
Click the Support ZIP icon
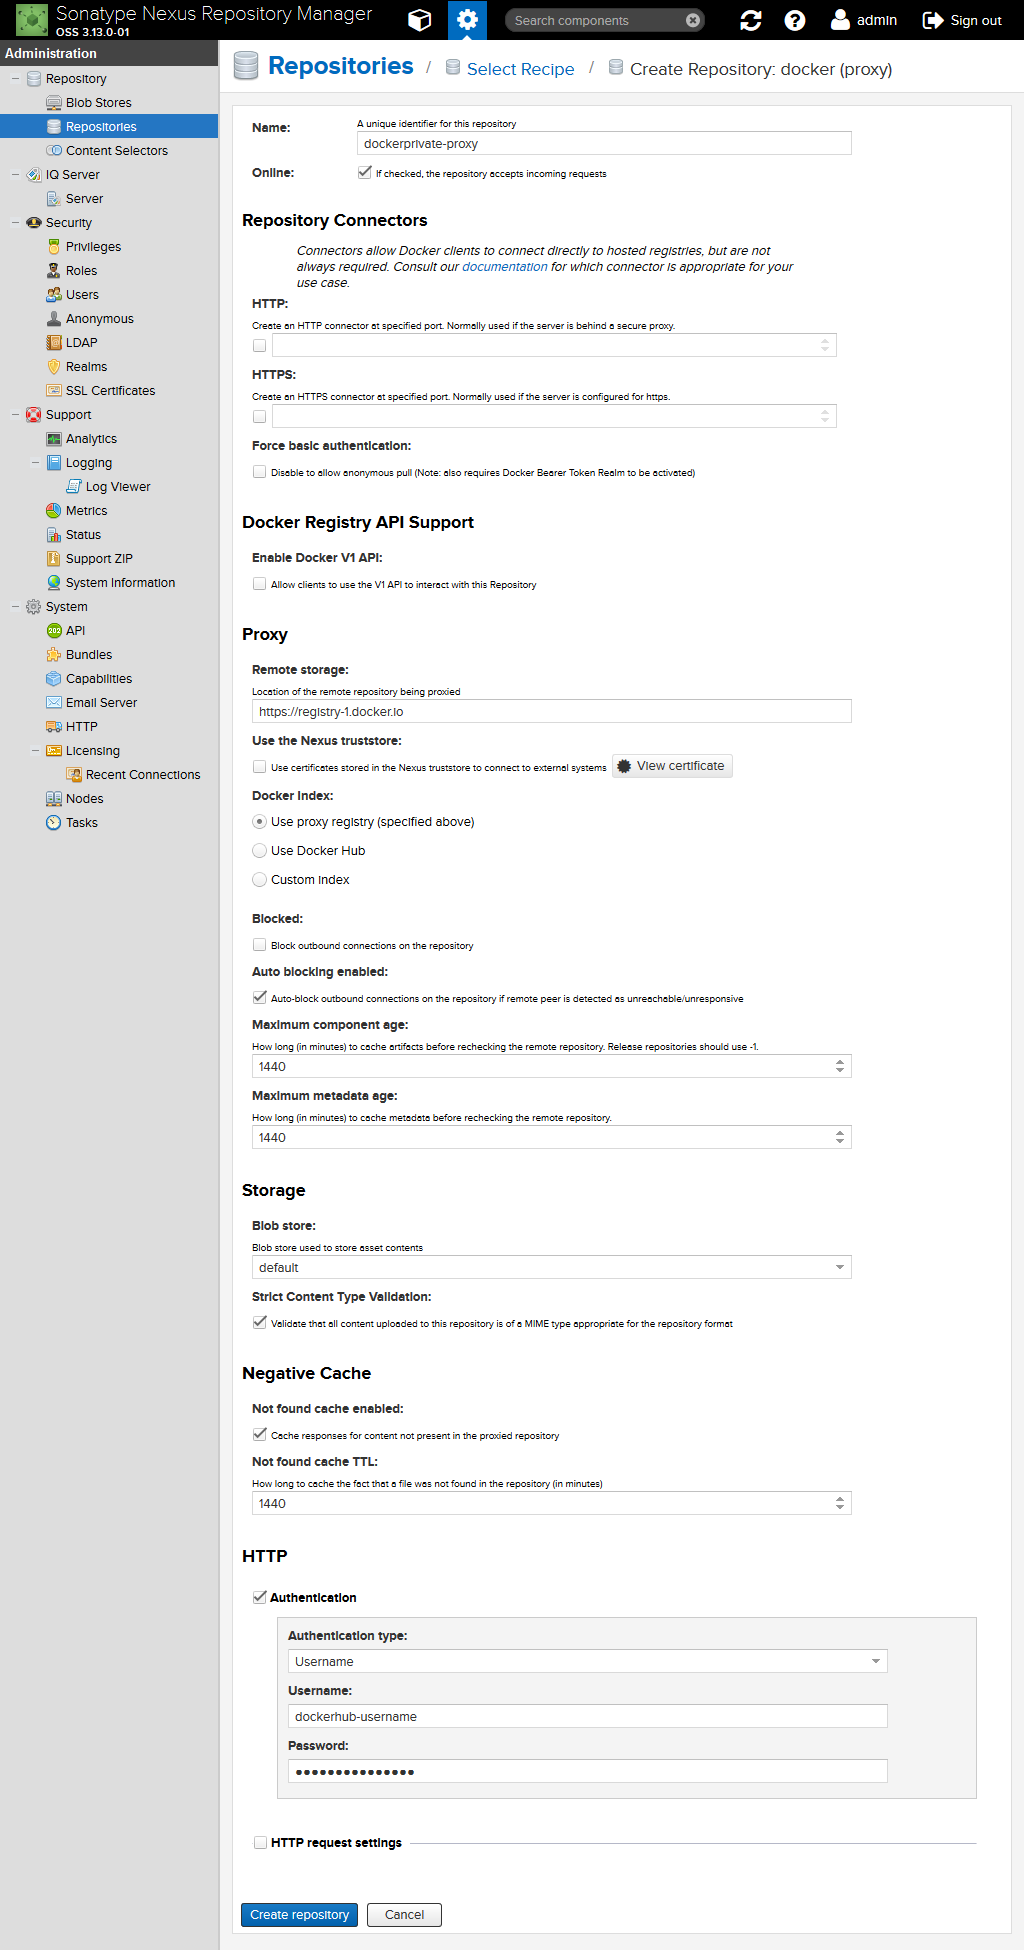54,559
